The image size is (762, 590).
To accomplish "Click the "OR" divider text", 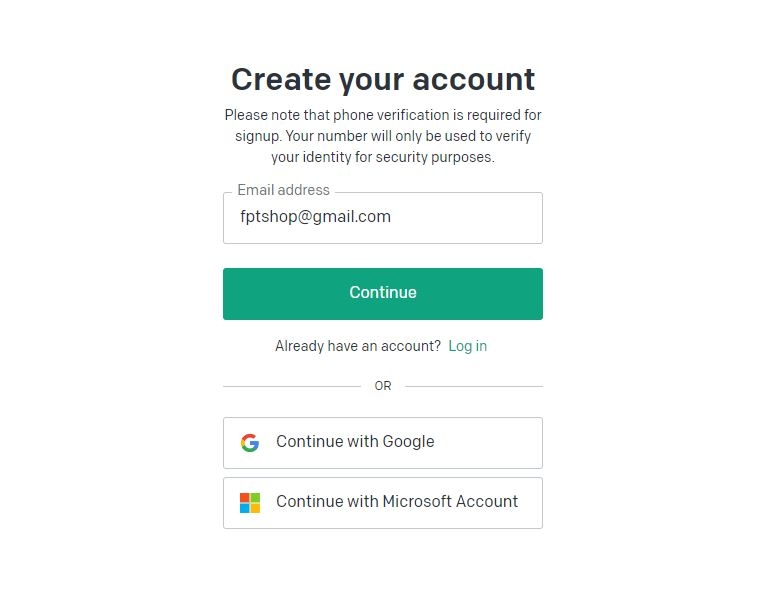I will point(383,386).
